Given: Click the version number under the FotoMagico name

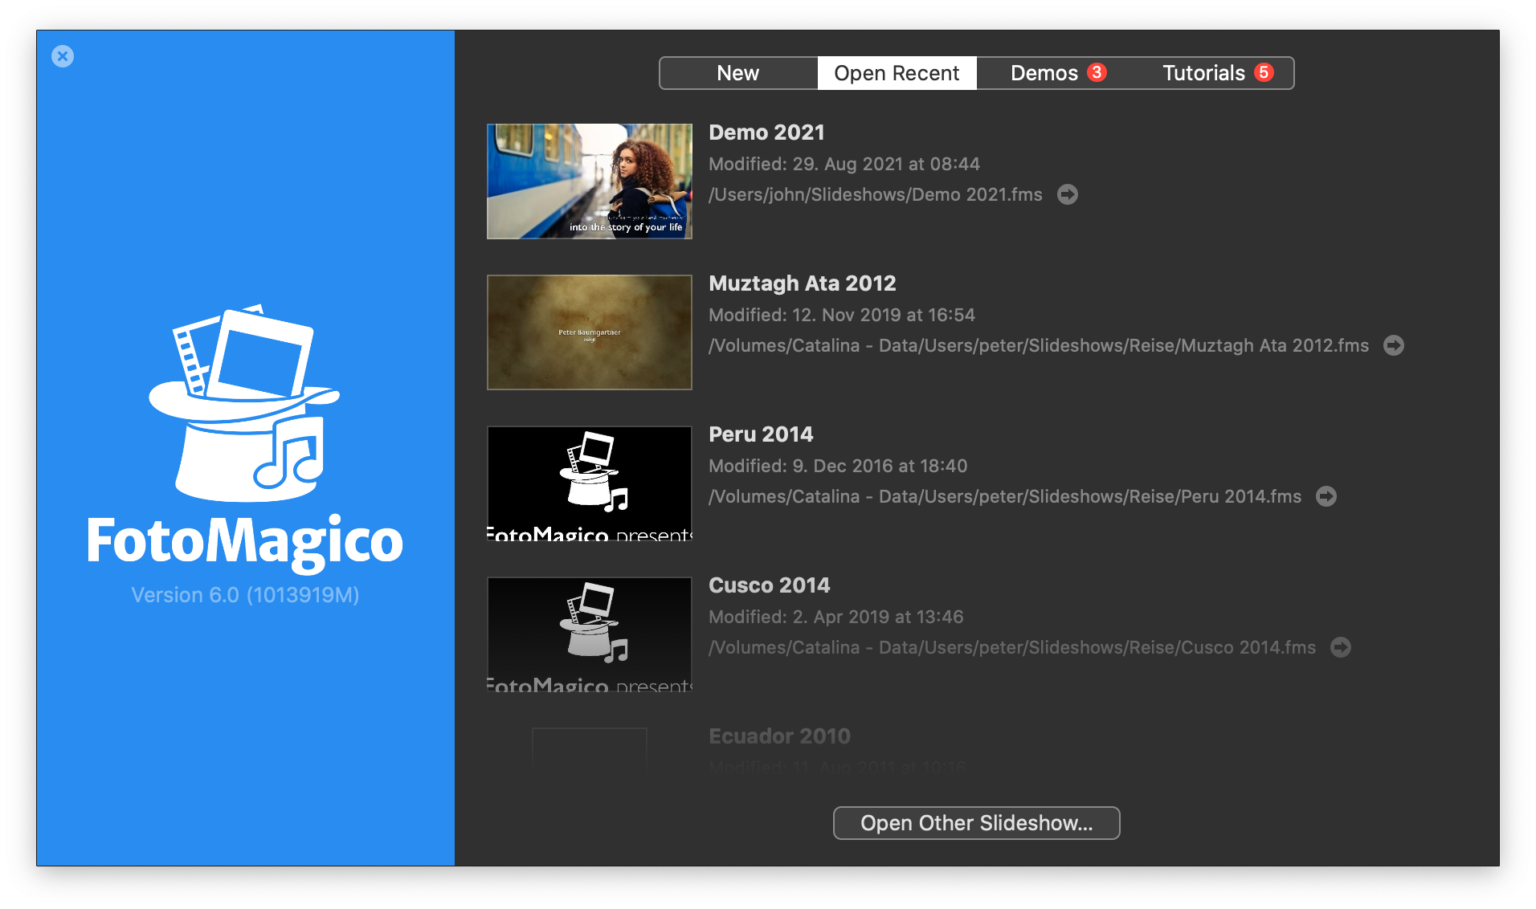Looking at the screenshot, I should [x=245, y=596].
